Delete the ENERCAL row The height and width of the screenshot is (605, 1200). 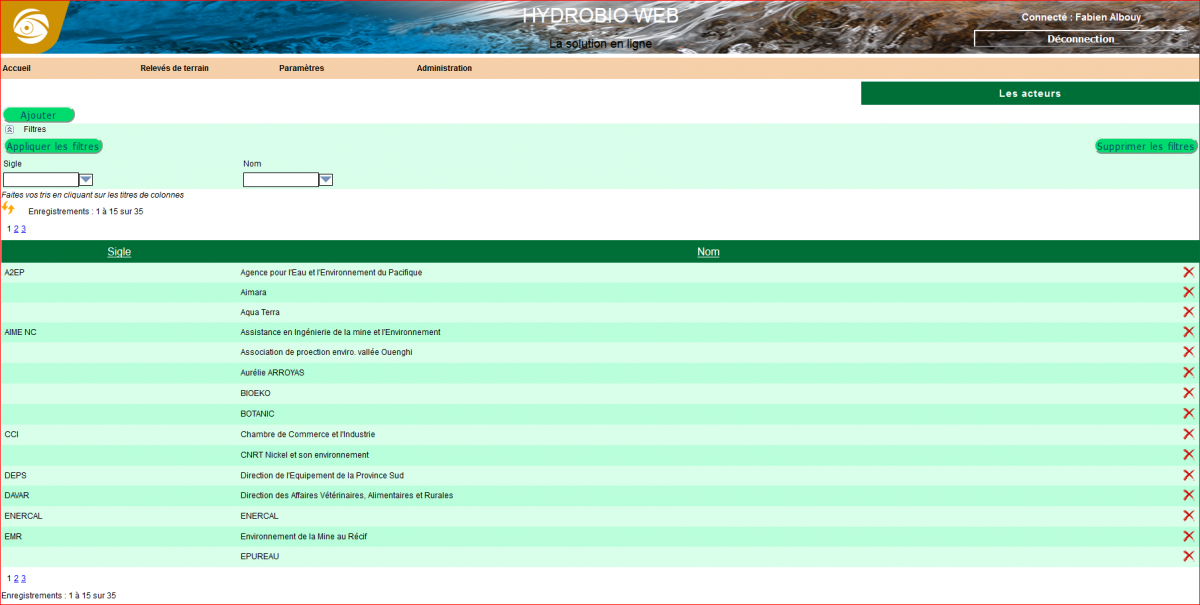point(1188,516)
